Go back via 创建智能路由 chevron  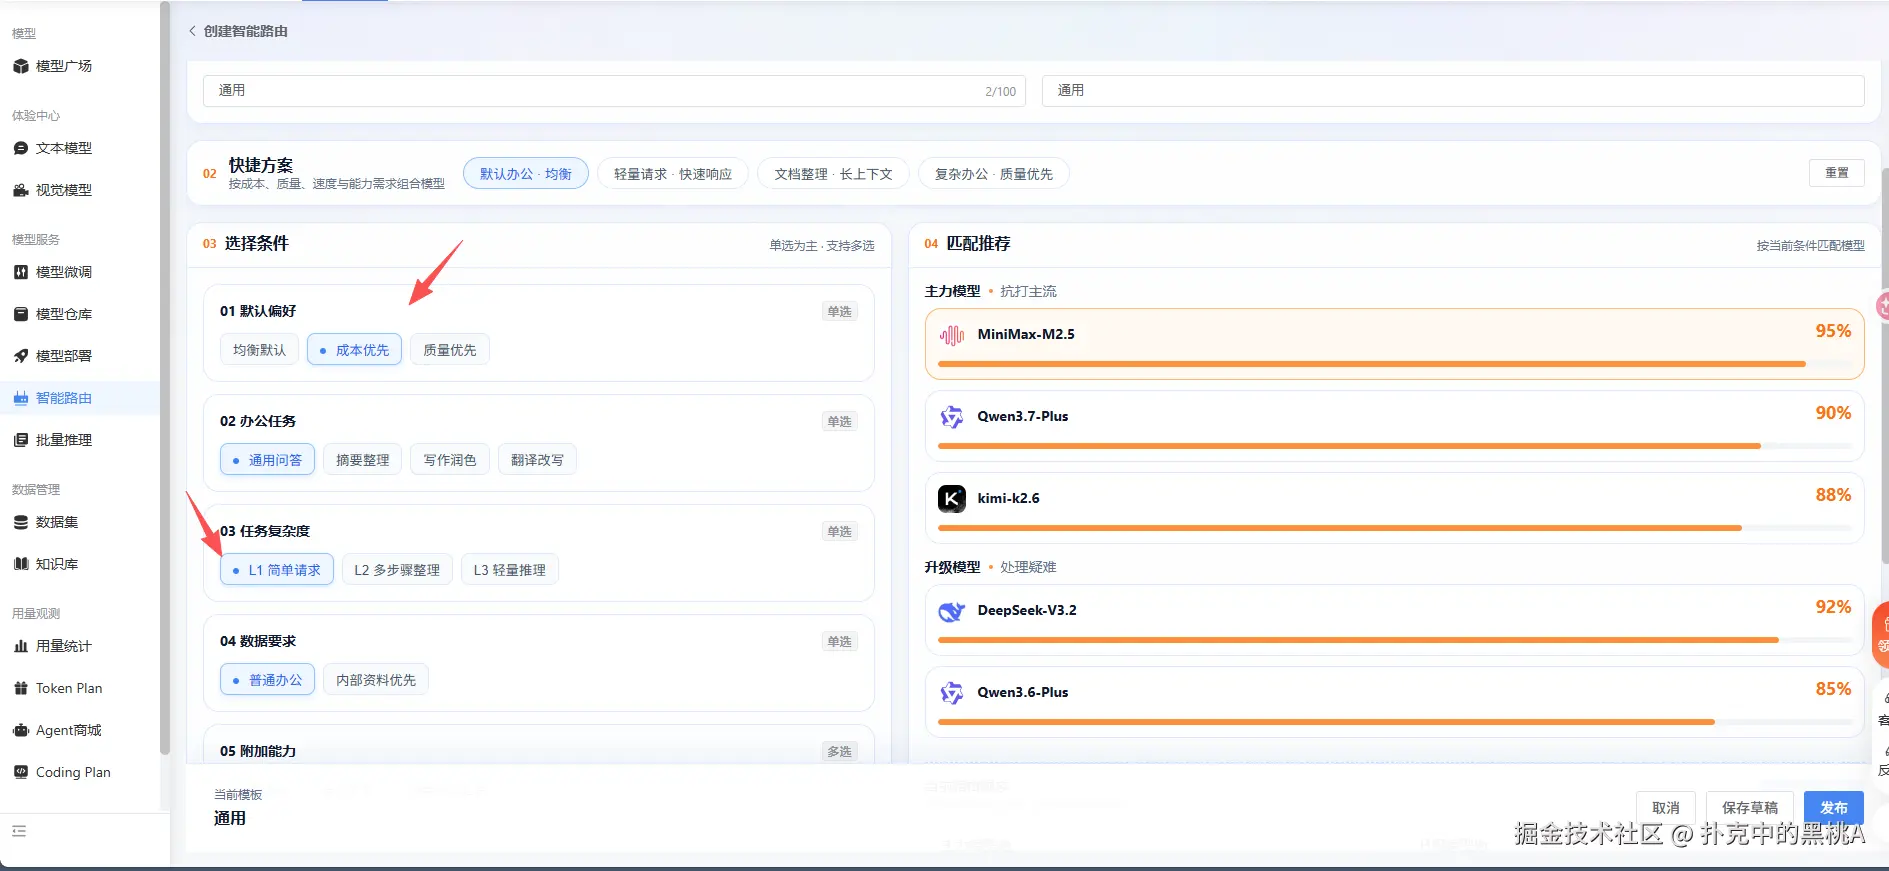click(192, 31)
